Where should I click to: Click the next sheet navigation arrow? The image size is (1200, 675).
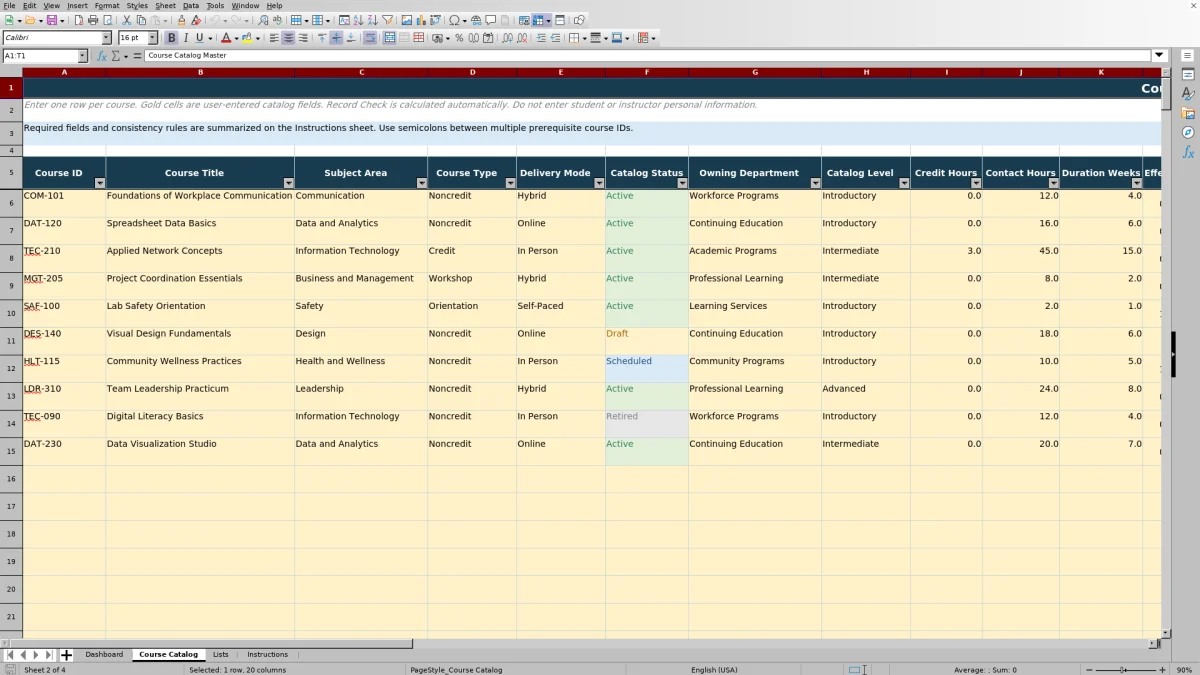click(36, 655)
